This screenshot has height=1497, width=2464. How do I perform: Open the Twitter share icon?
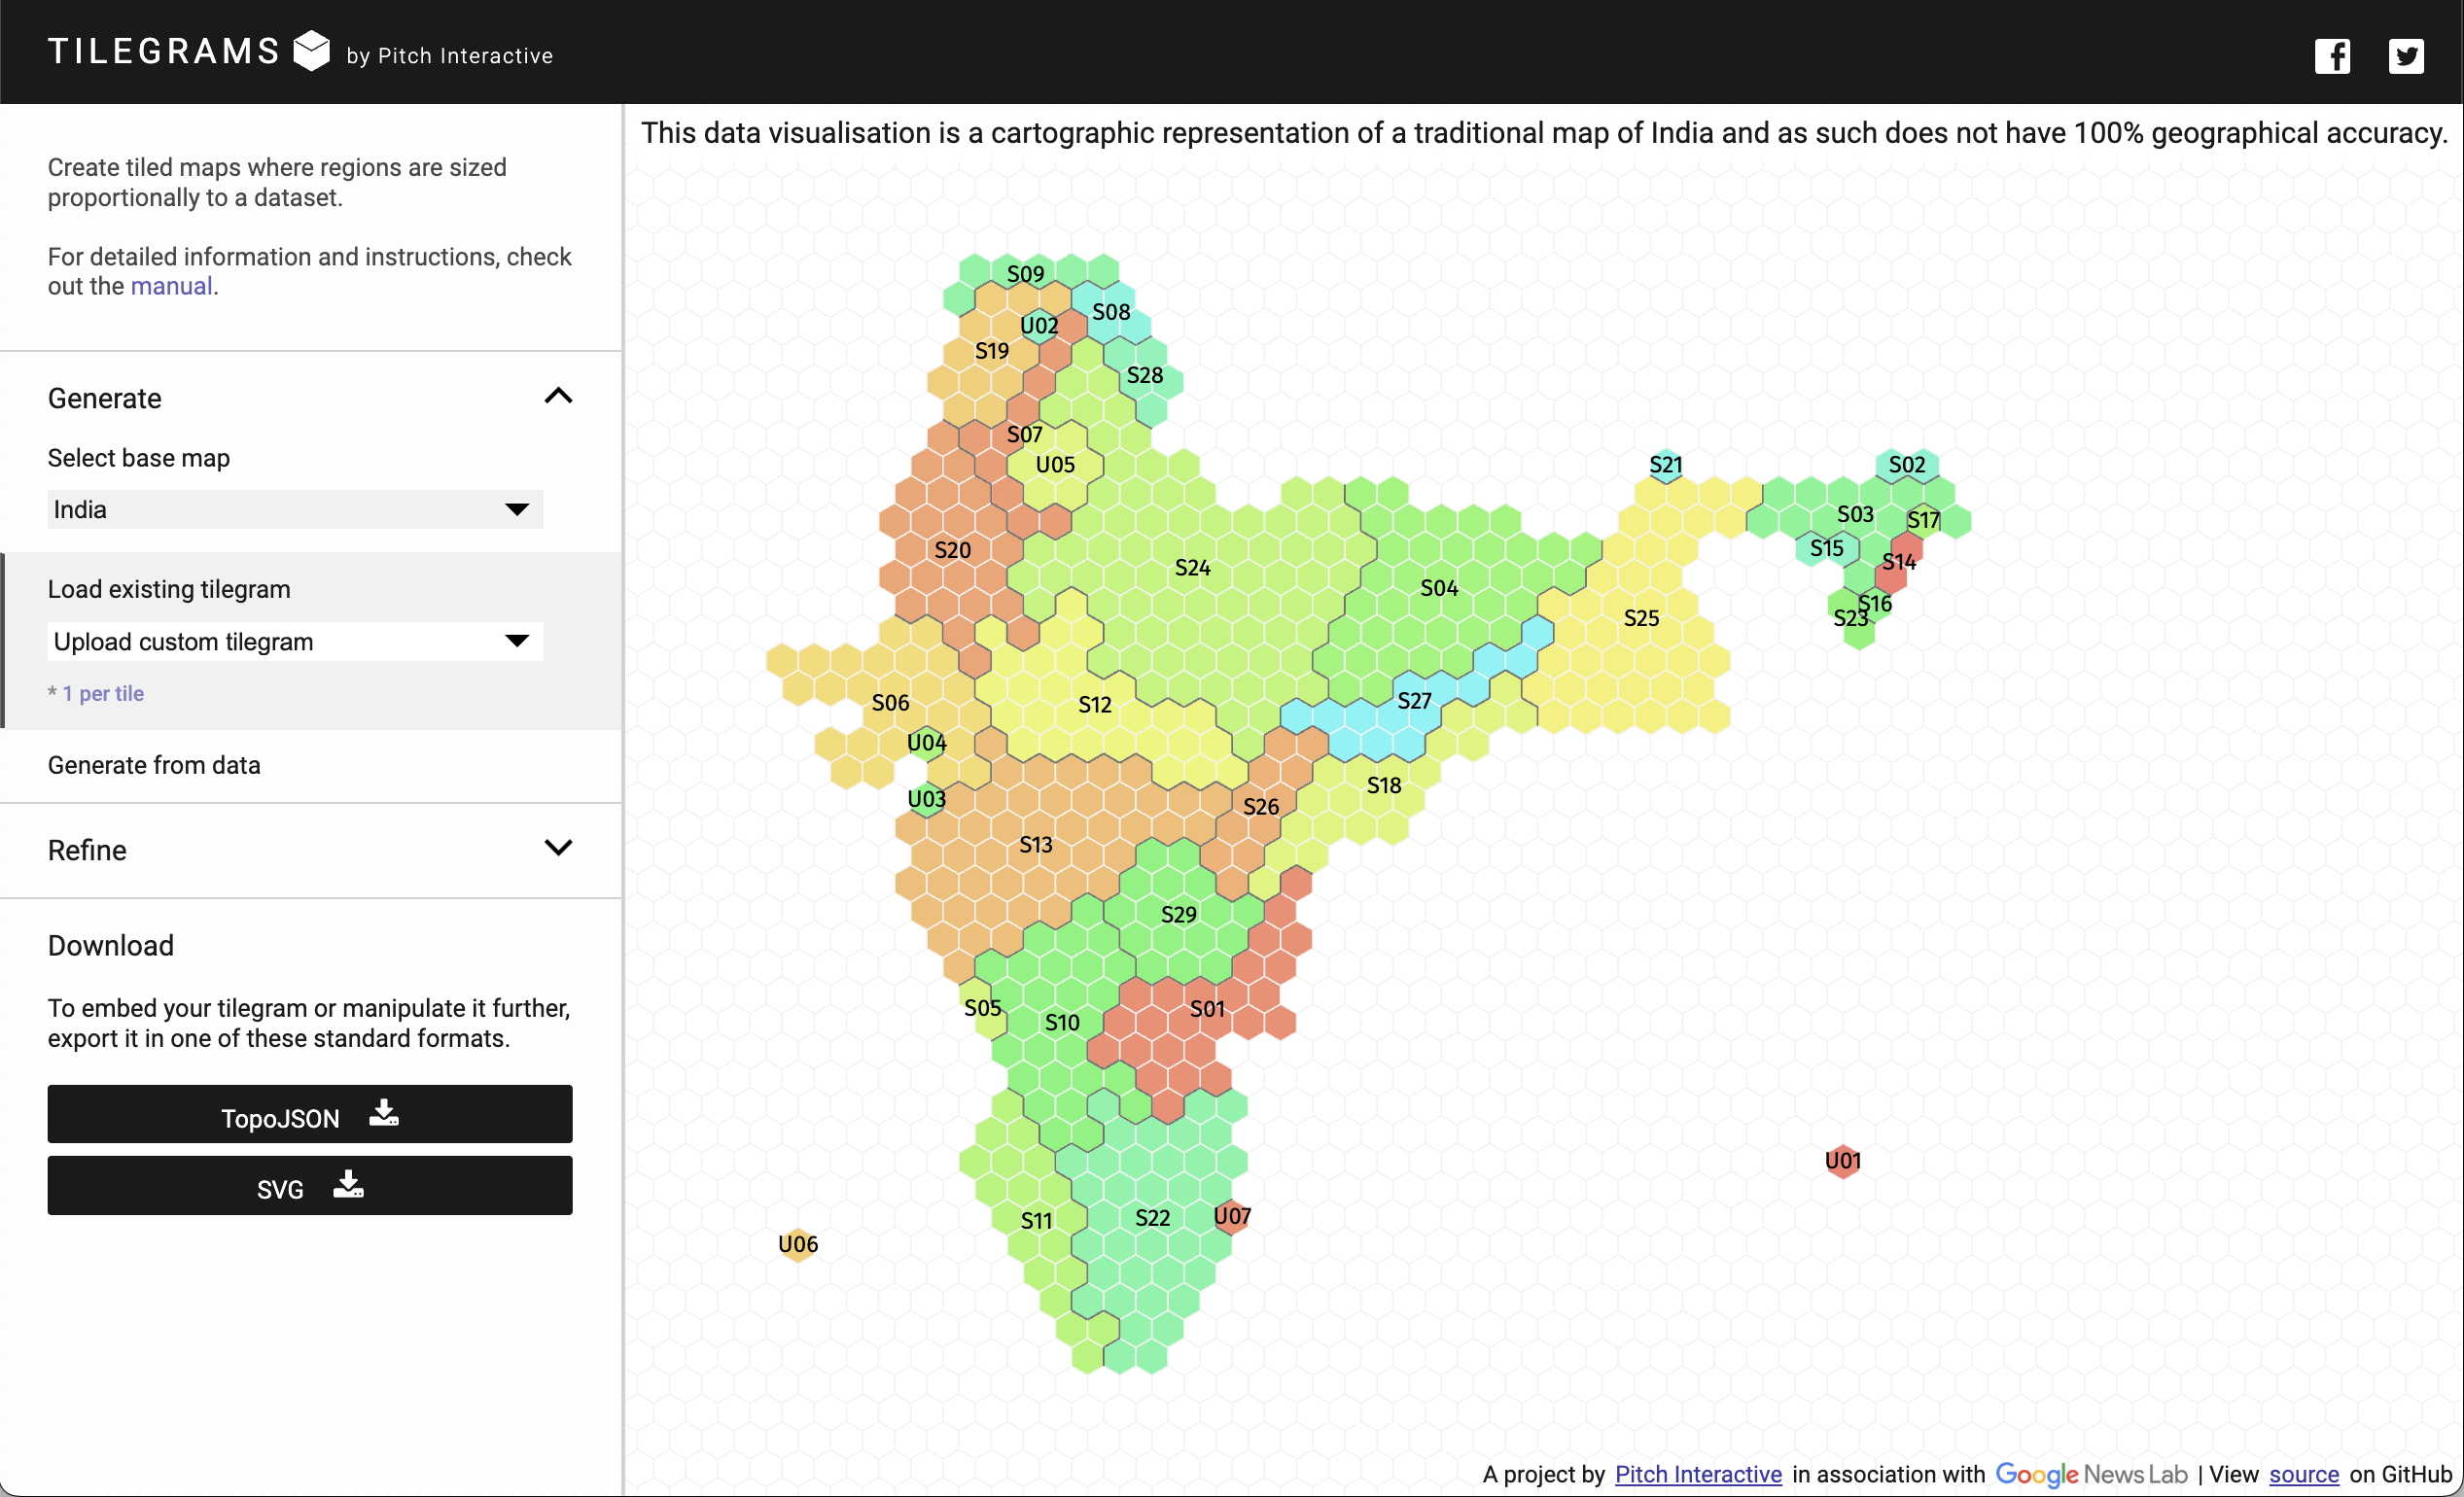click(x=2405, y=56)
